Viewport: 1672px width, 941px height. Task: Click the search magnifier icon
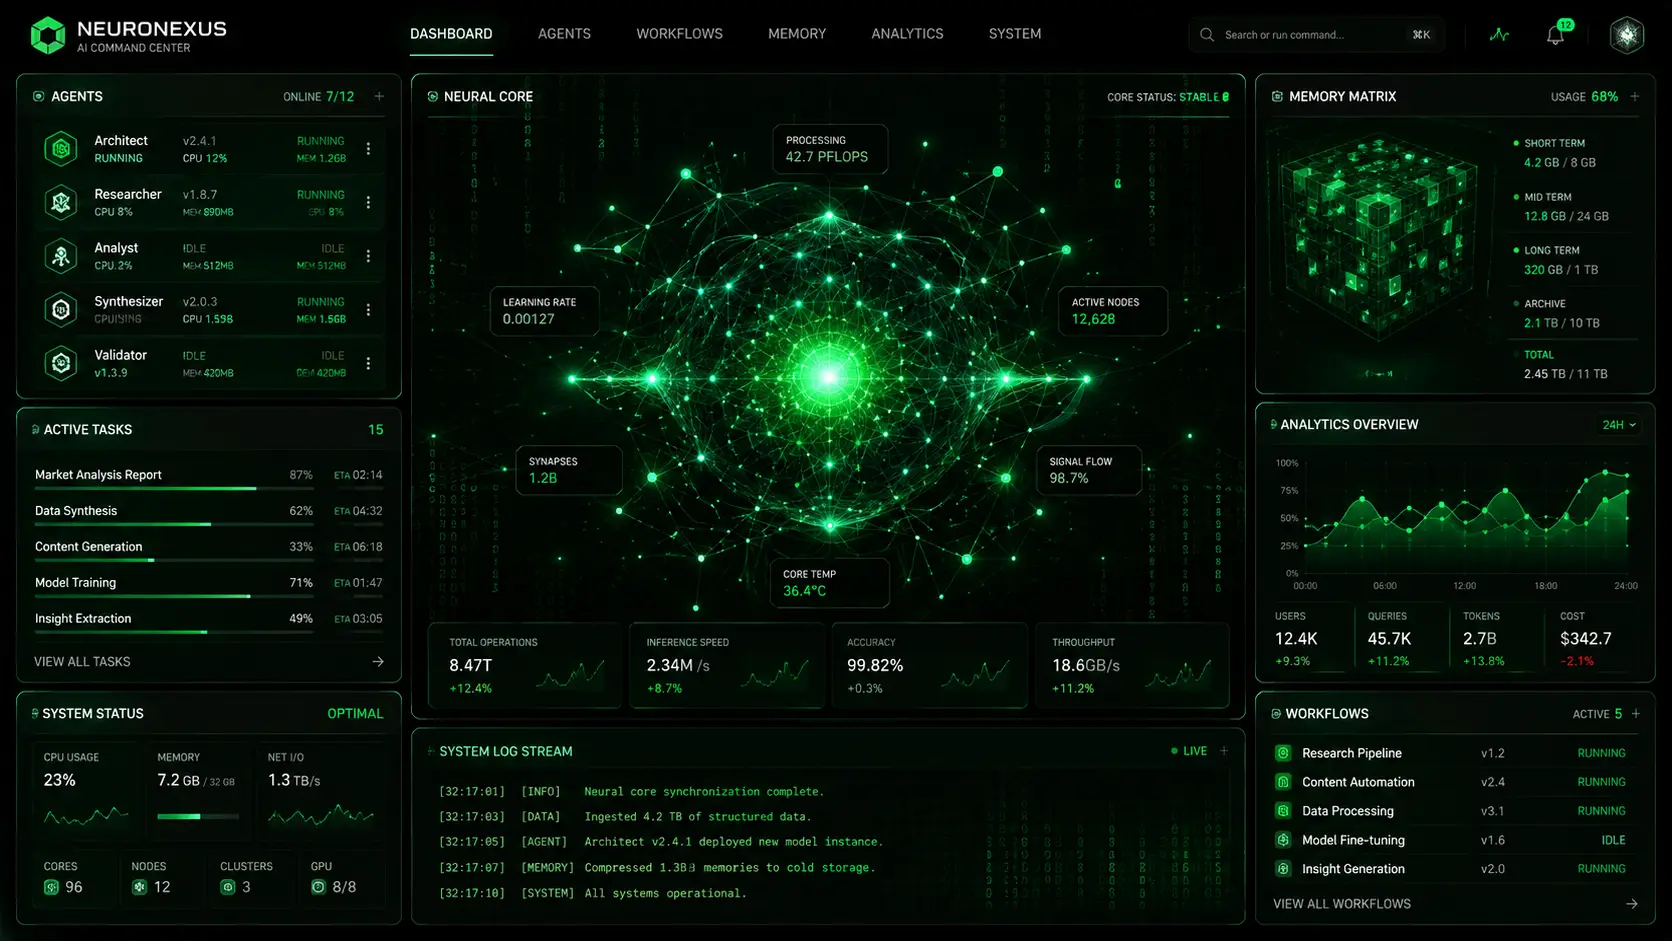[1207, 35]
